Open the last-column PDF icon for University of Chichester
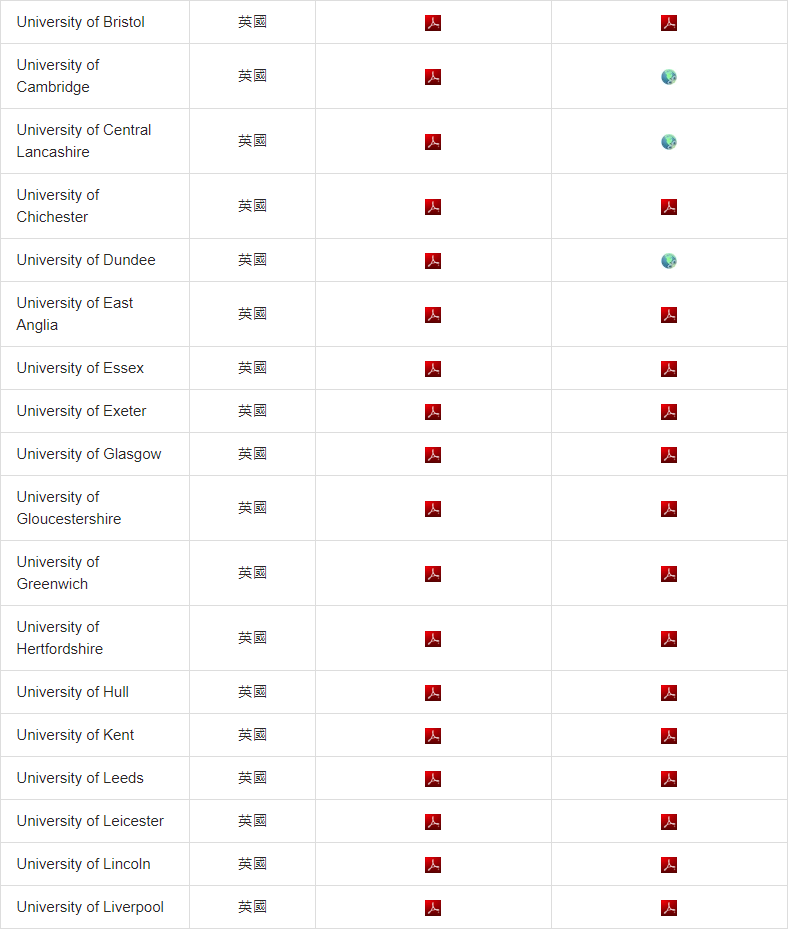Image resolution: width=788 pixels, height=929 pixels. [x=669, y=207]
